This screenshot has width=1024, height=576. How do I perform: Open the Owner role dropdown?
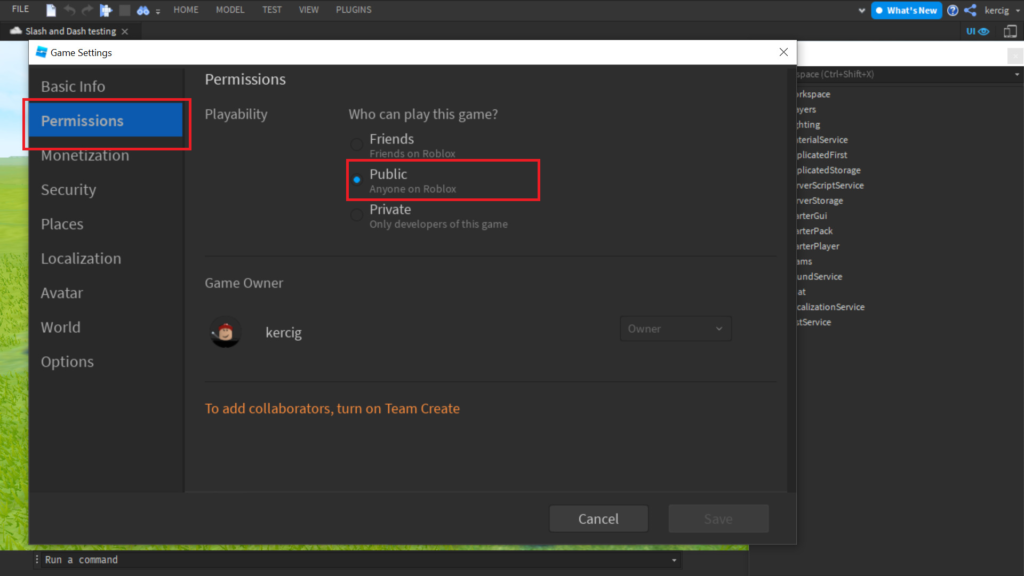click(675, 328)
